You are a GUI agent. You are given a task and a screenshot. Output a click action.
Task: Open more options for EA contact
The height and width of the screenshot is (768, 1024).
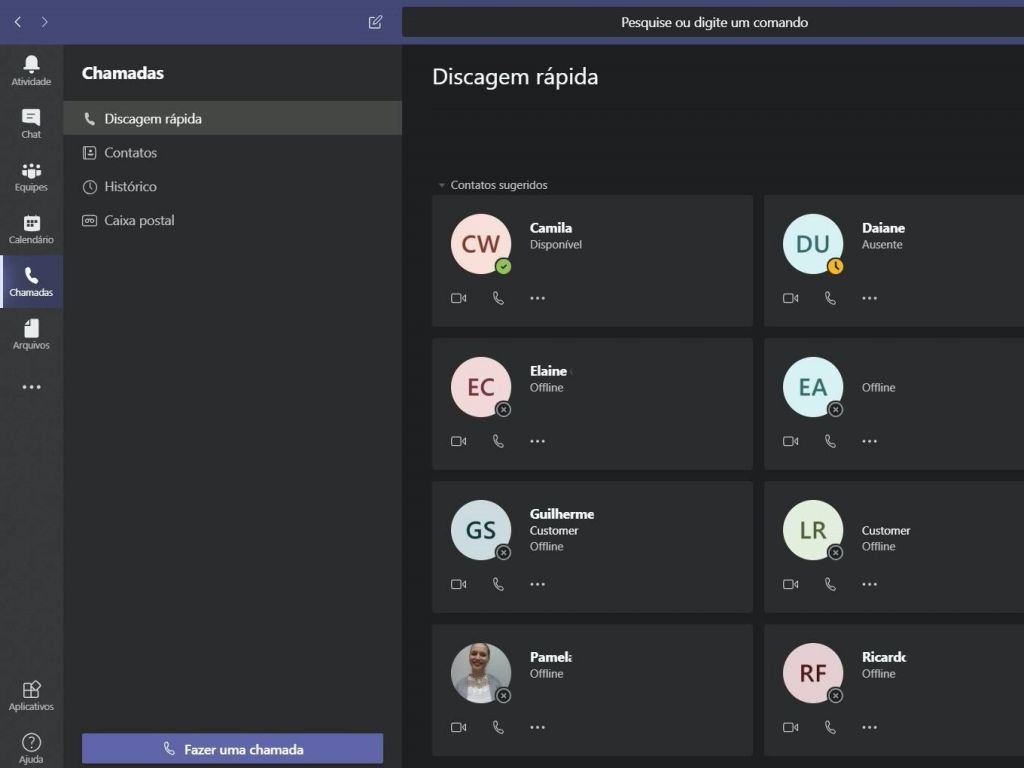coord(869,441)
